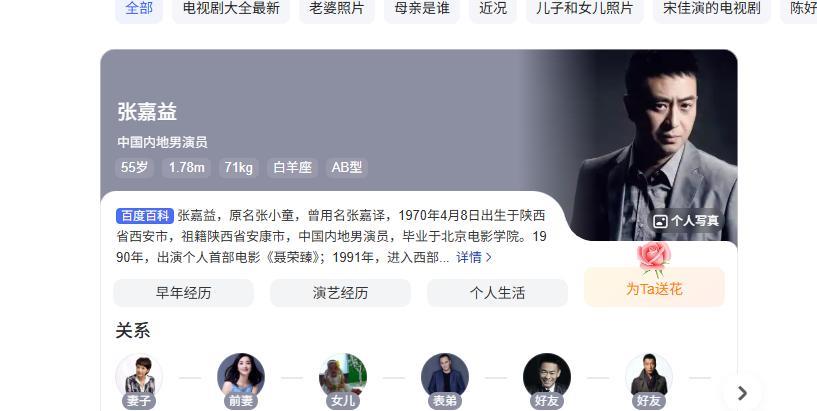This screenshot has width=817, height=411.
Task: Open the 个人生活 section button
Action: point(497,293)
